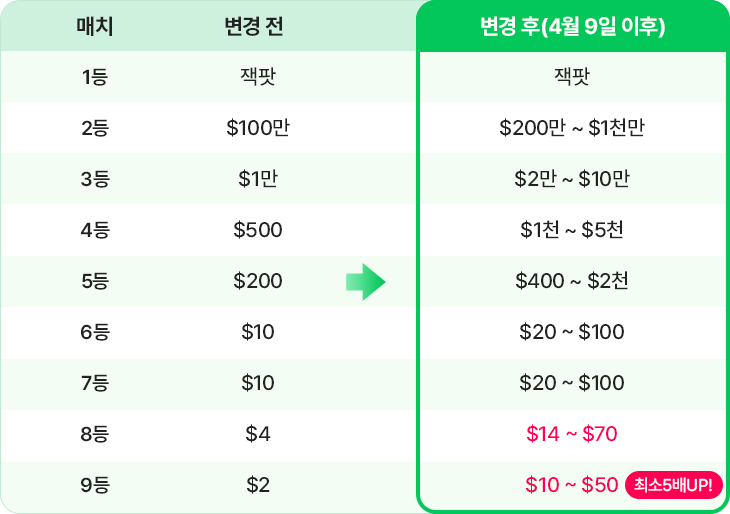Click the red $10 ~ $50 text
The image size is (730, 514).
[572, 485]
